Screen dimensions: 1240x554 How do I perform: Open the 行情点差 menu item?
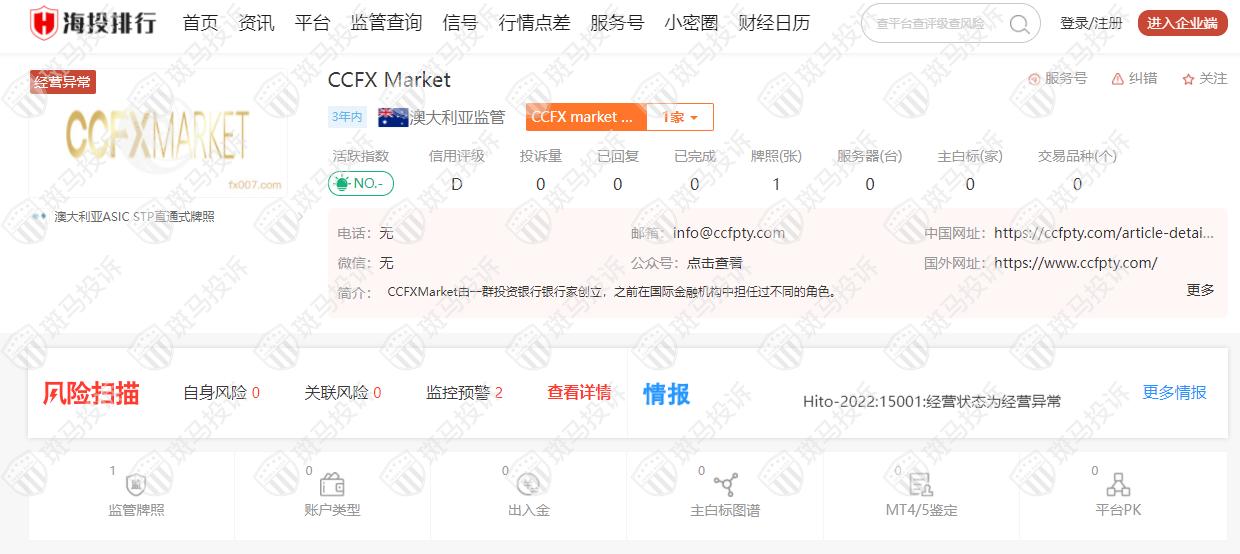pyautogui.click(x=534, y=23)
